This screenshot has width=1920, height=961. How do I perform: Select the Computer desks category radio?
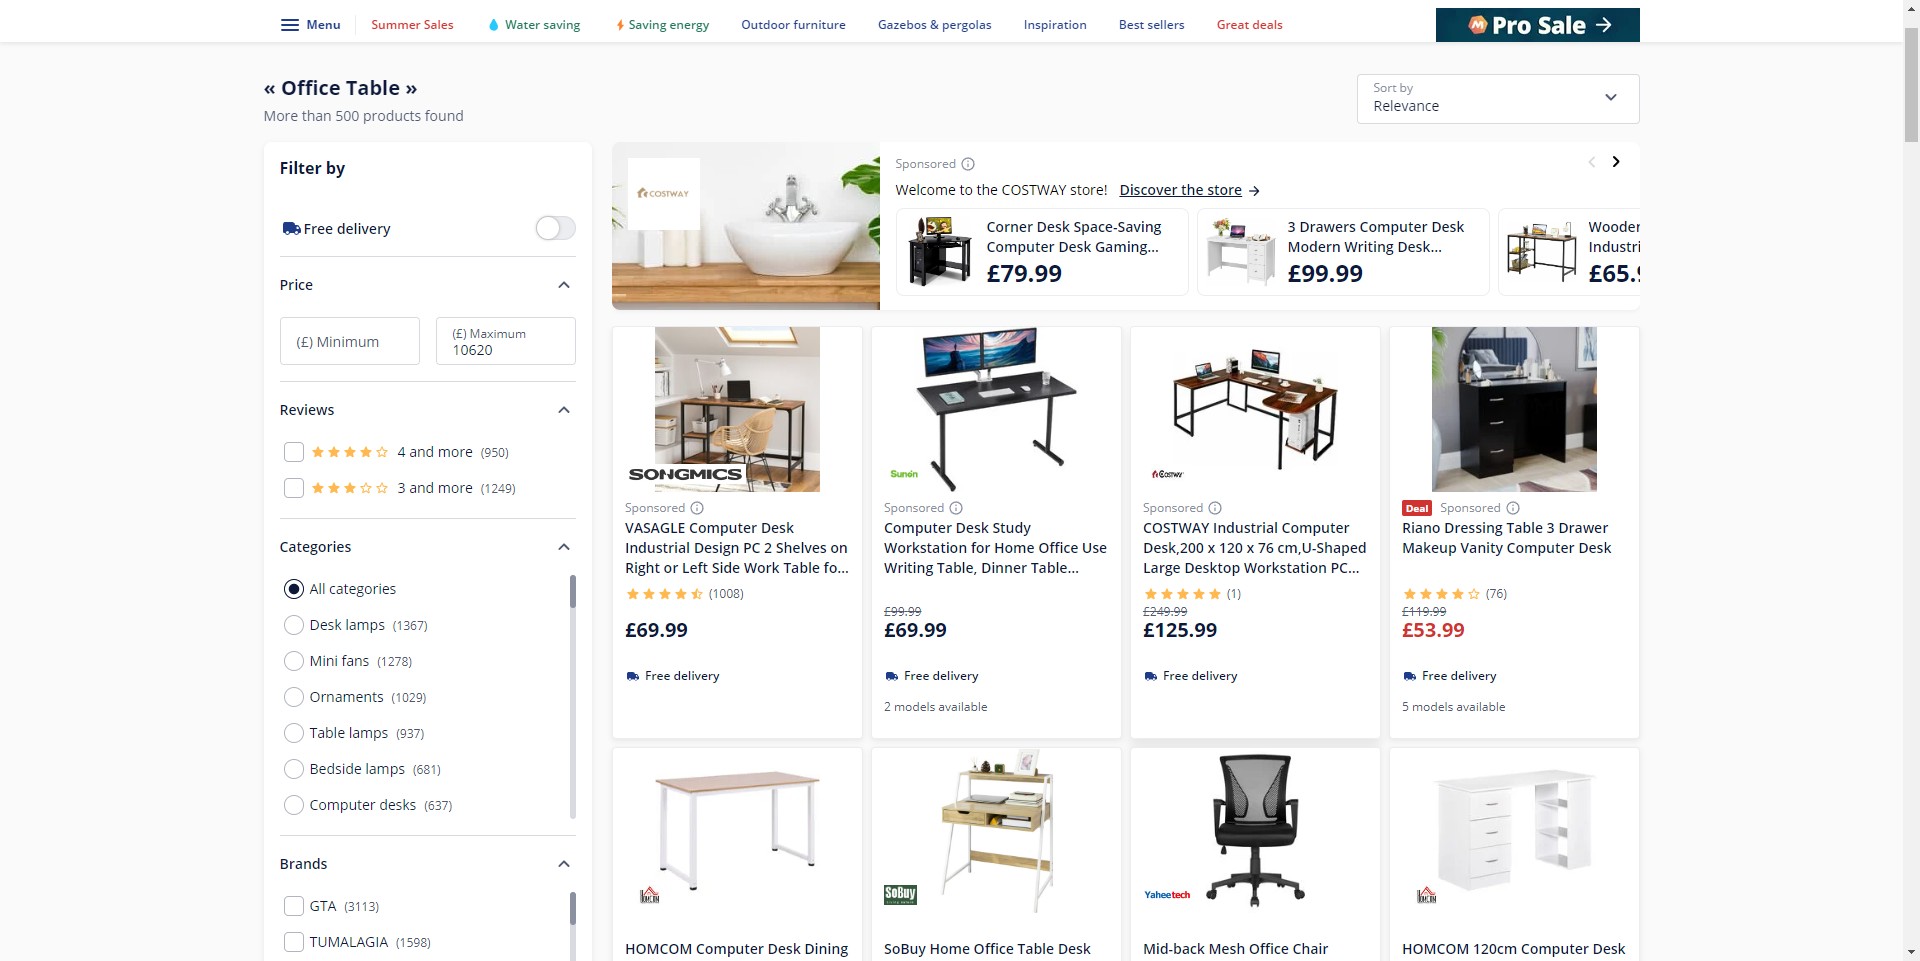tap(294, 805)
